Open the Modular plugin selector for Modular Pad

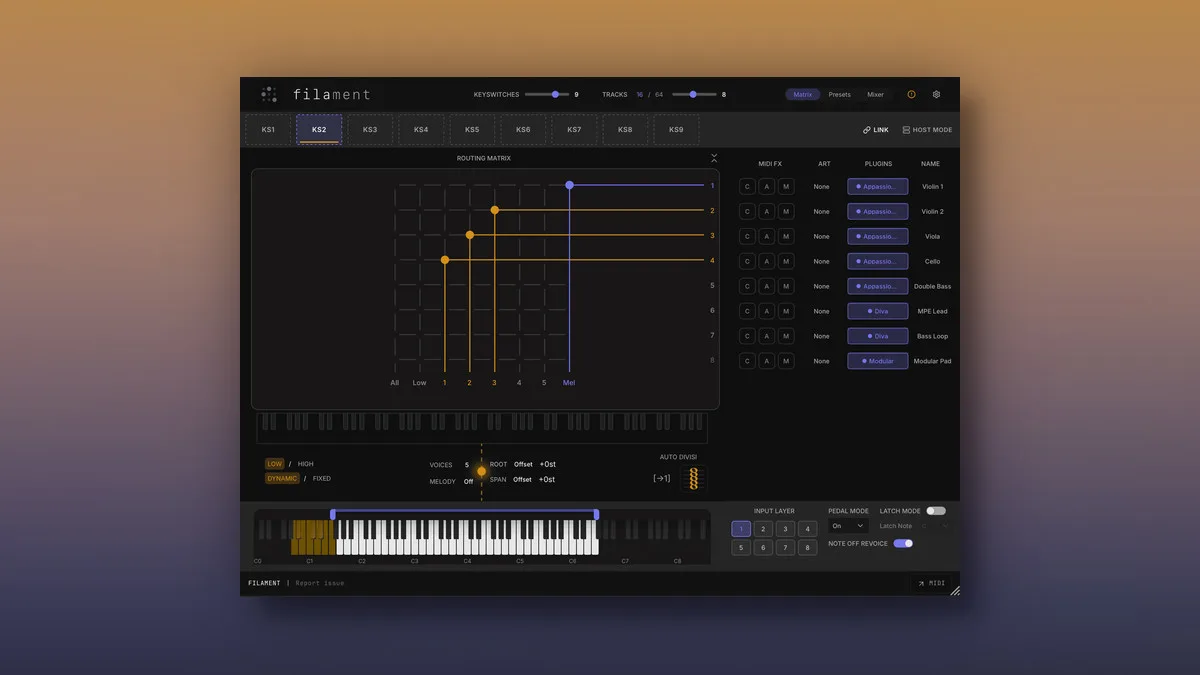pos(878,361)
